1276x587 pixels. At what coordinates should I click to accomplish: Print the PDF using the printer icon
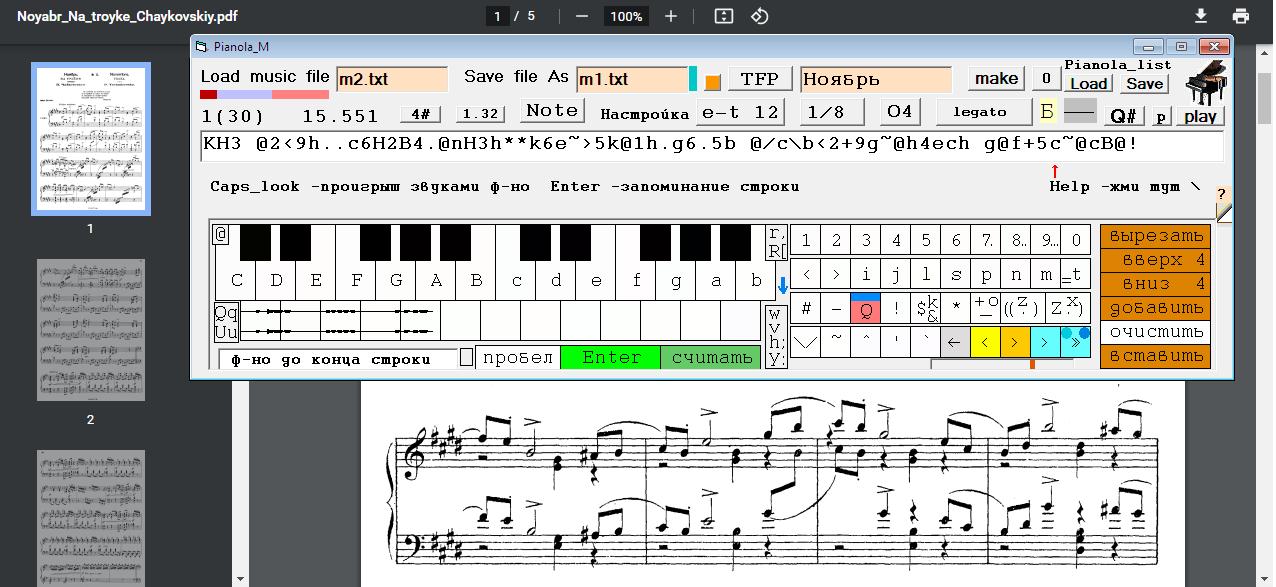[x=1241, y=16]
